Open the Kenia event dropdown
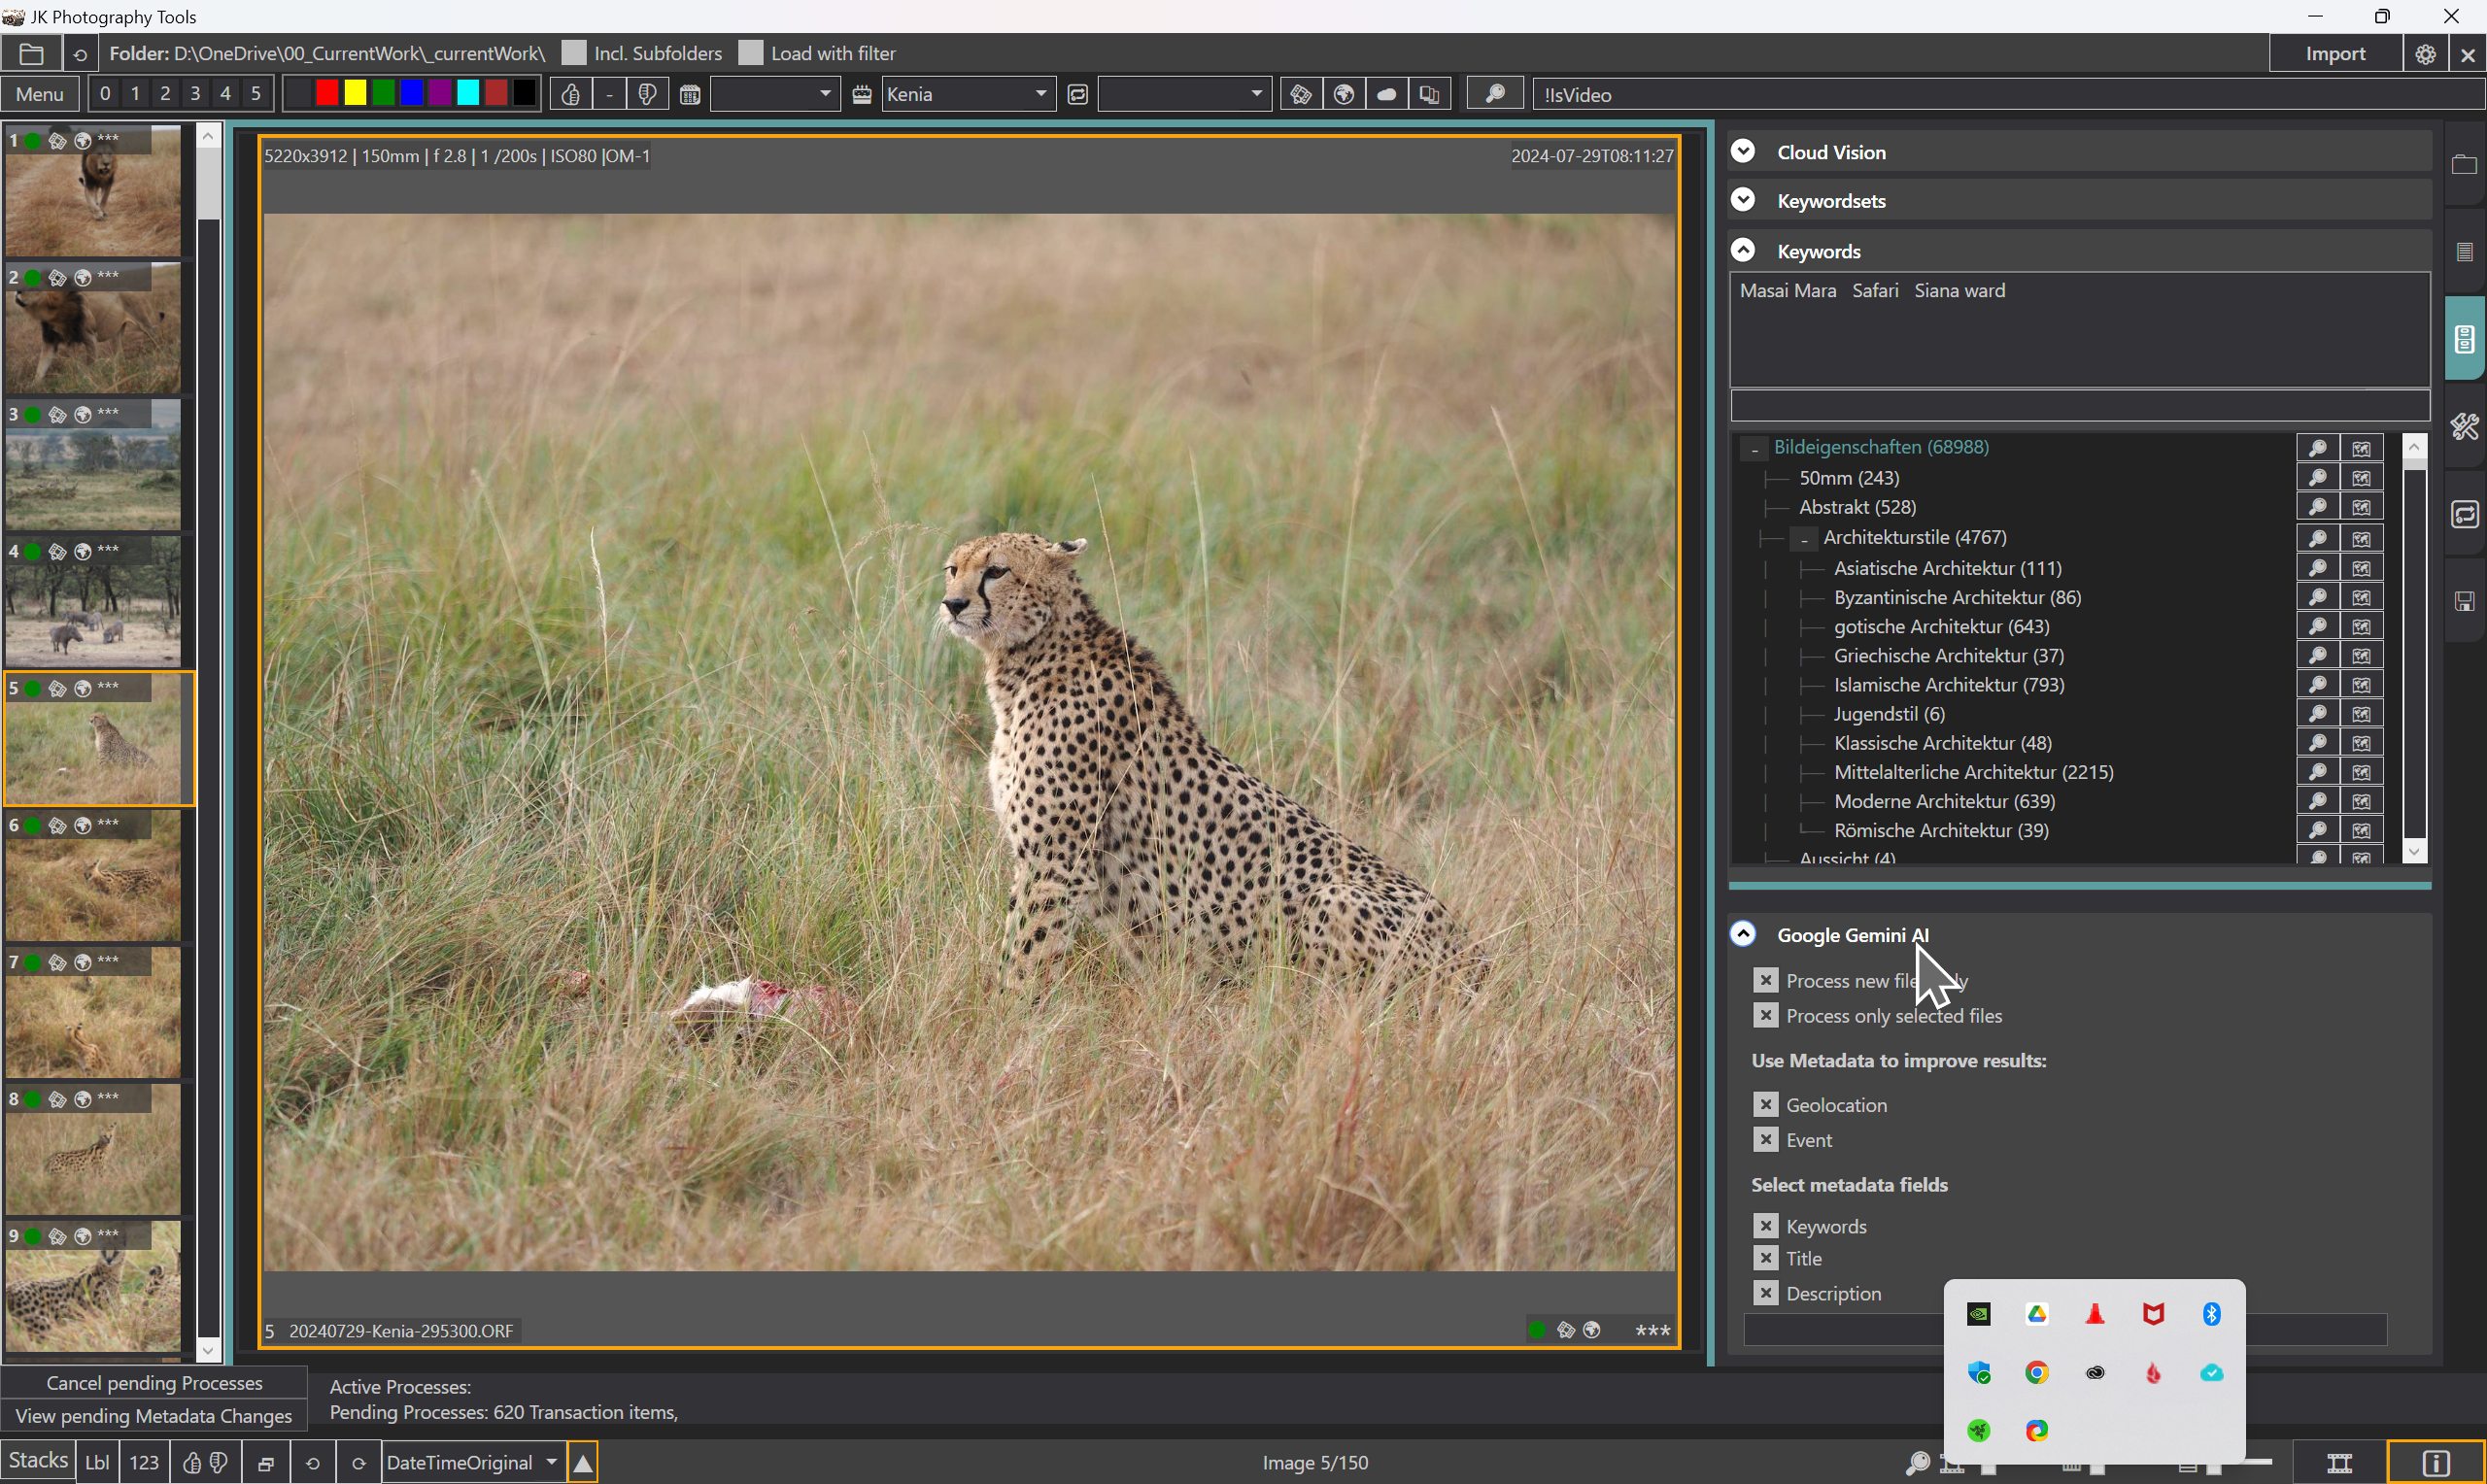The height and width of the screenshot is (1484, 2487). point(968,95)
